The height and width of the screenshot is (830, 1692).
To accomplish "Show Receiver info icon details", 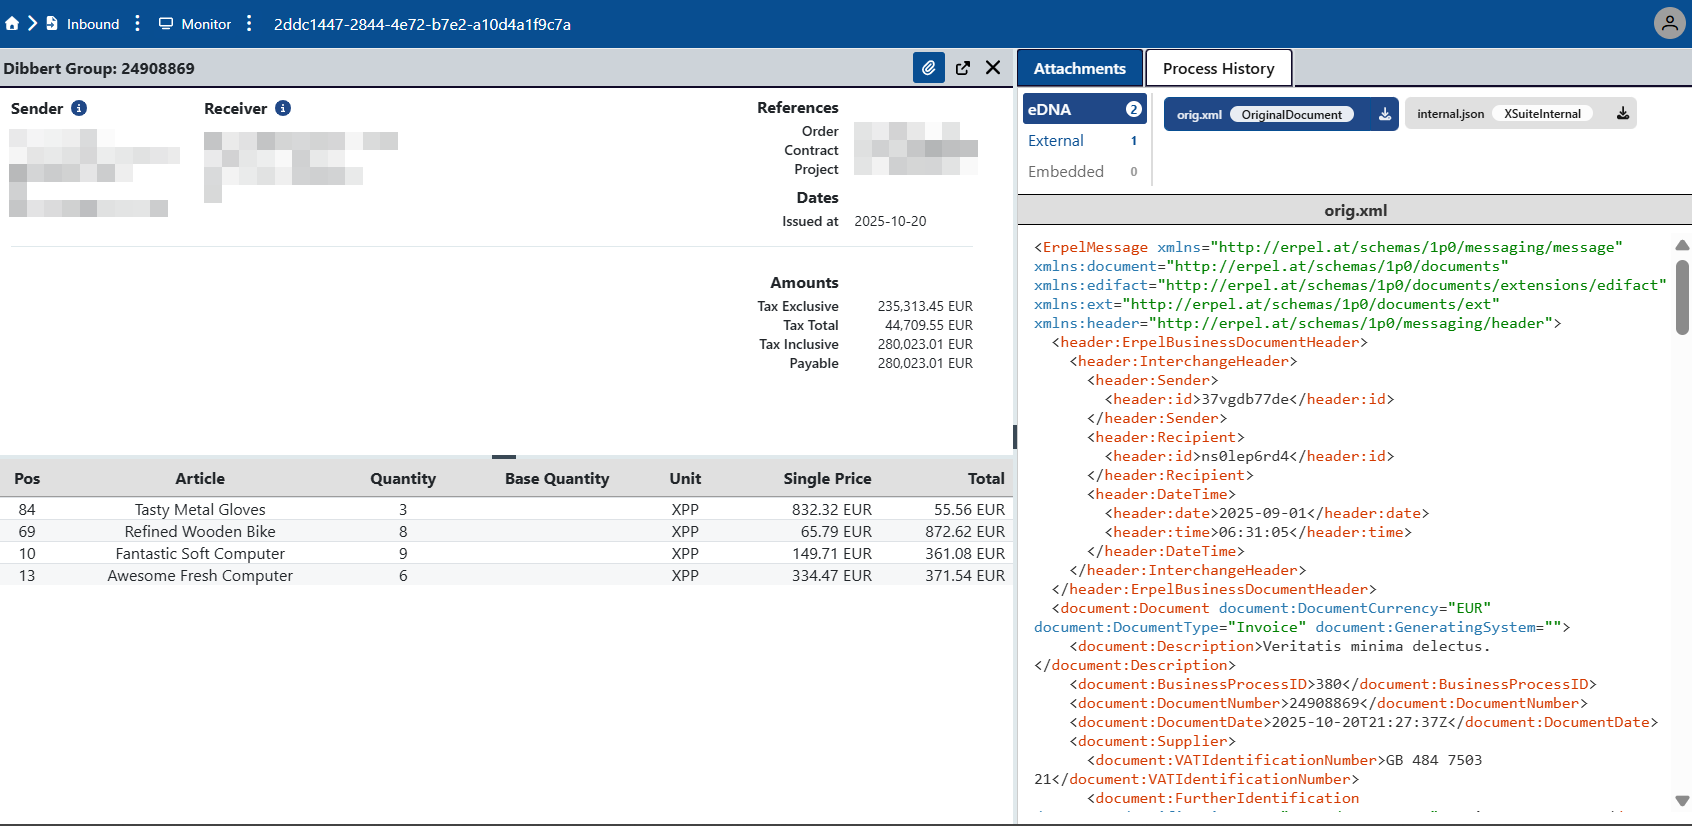I will (x=283, y=108).
